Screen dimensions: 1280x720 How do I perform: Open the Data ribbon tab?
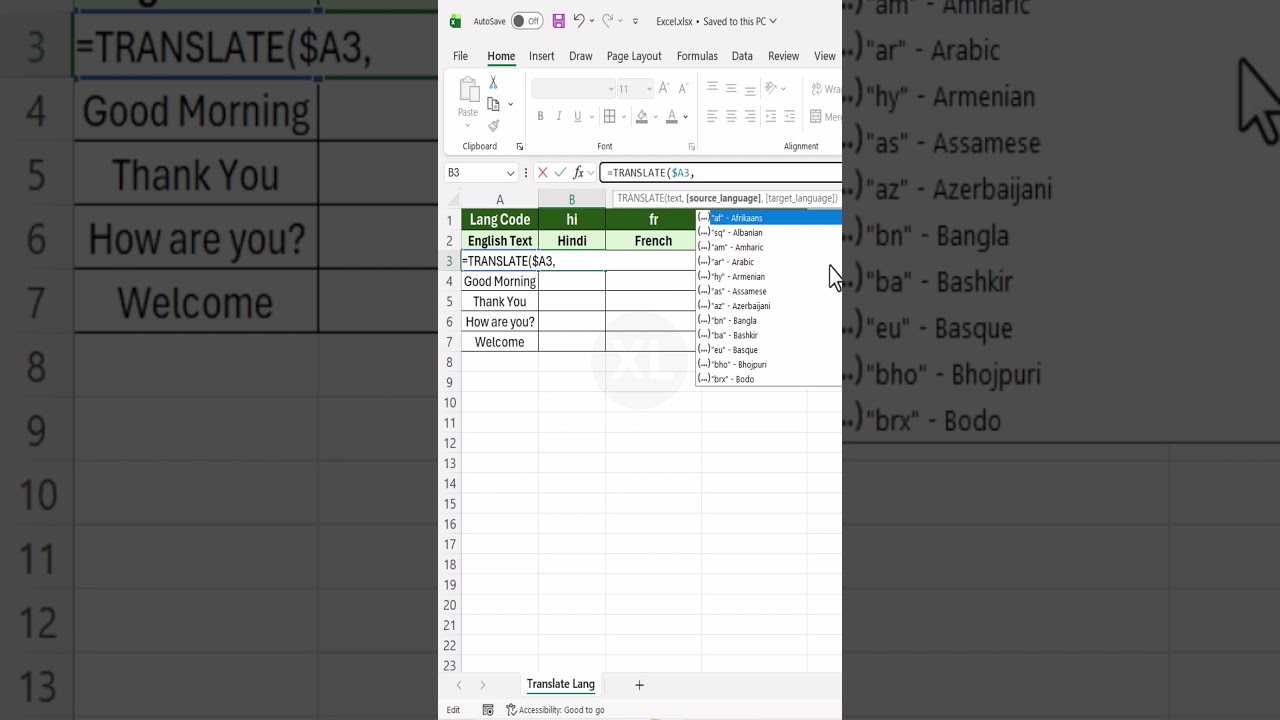tap(742, 56)
